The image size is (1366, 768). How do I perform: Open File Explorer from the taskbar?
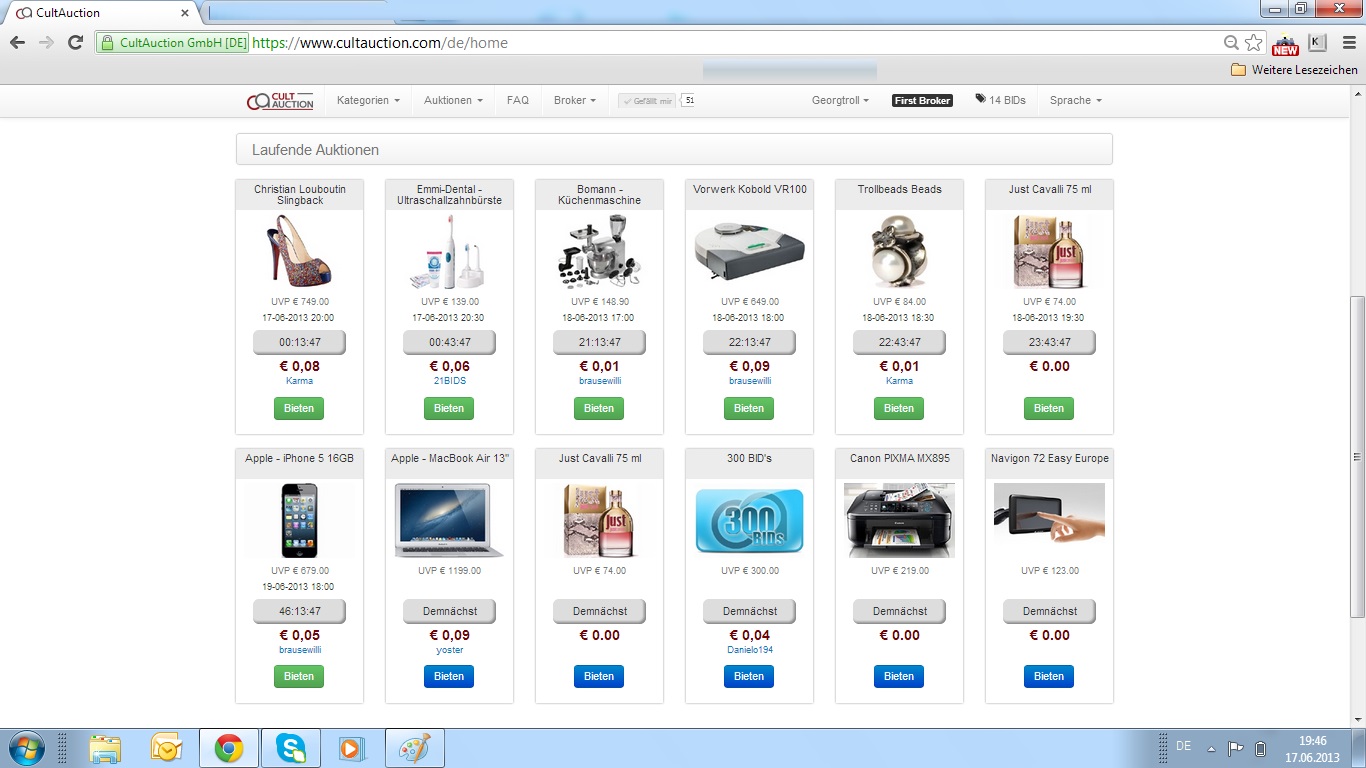pyautogui.click(x=105, y=748)
